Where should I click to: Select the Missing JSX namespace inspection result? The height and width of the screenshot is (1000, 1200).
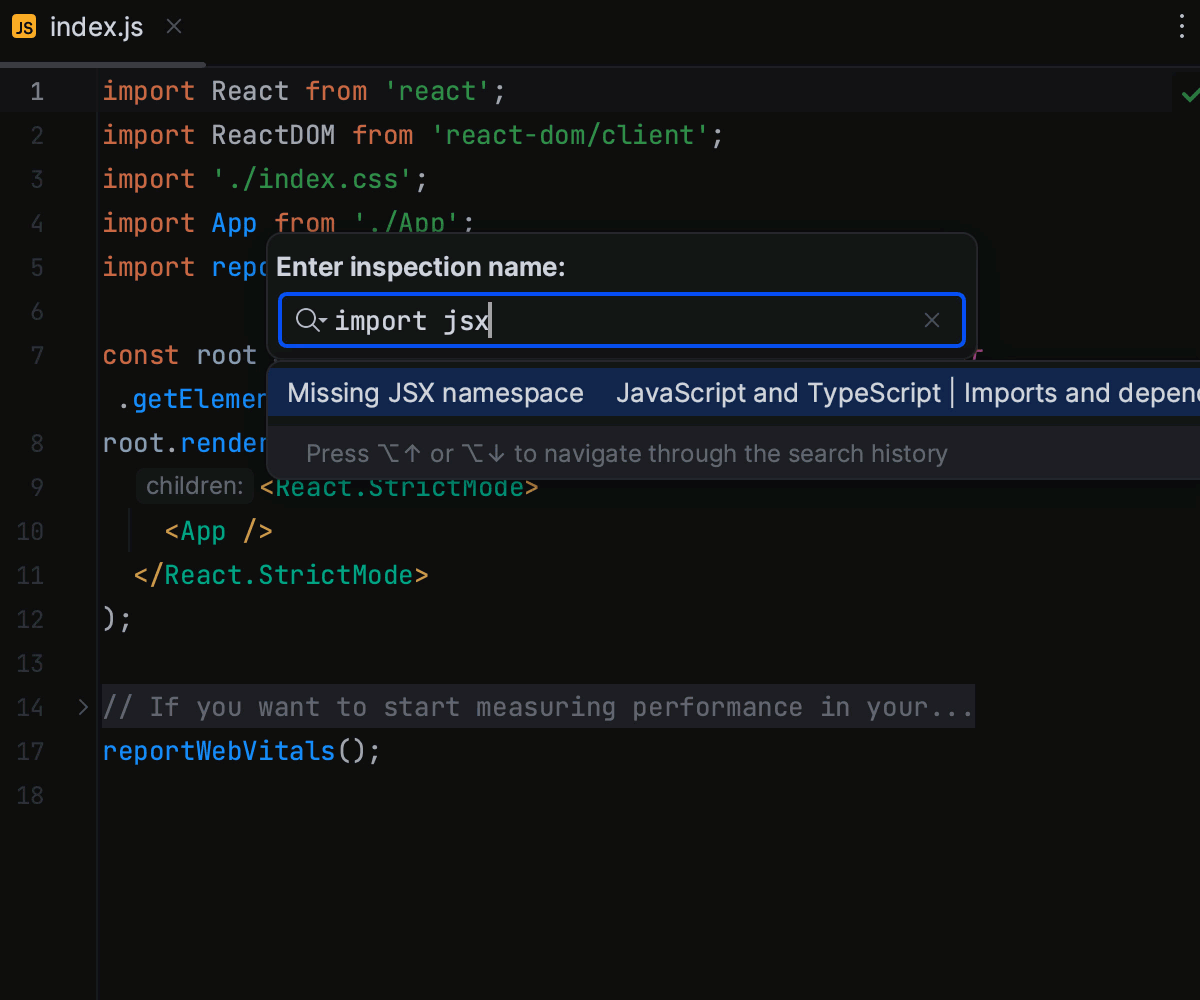[x=435, y=393]
